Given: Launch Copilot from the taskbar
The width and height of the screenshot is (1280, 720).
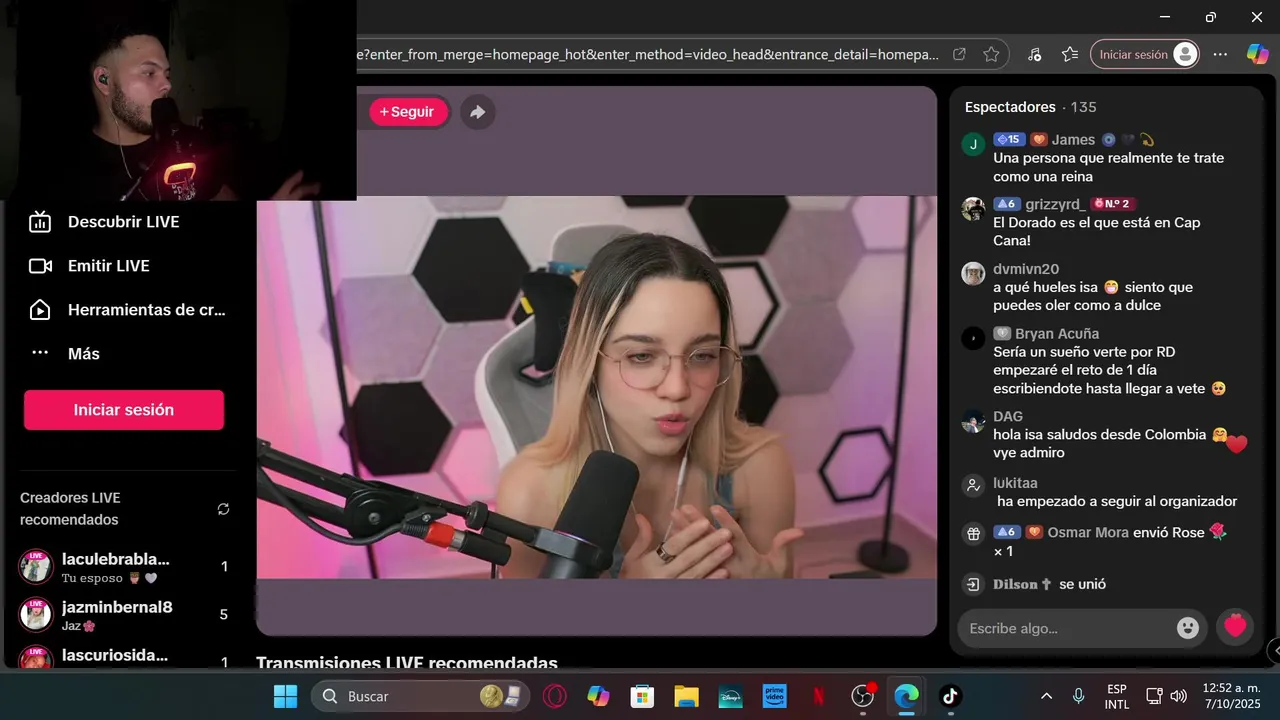Looking at the screenshot, I should click(x=598, y=696).
